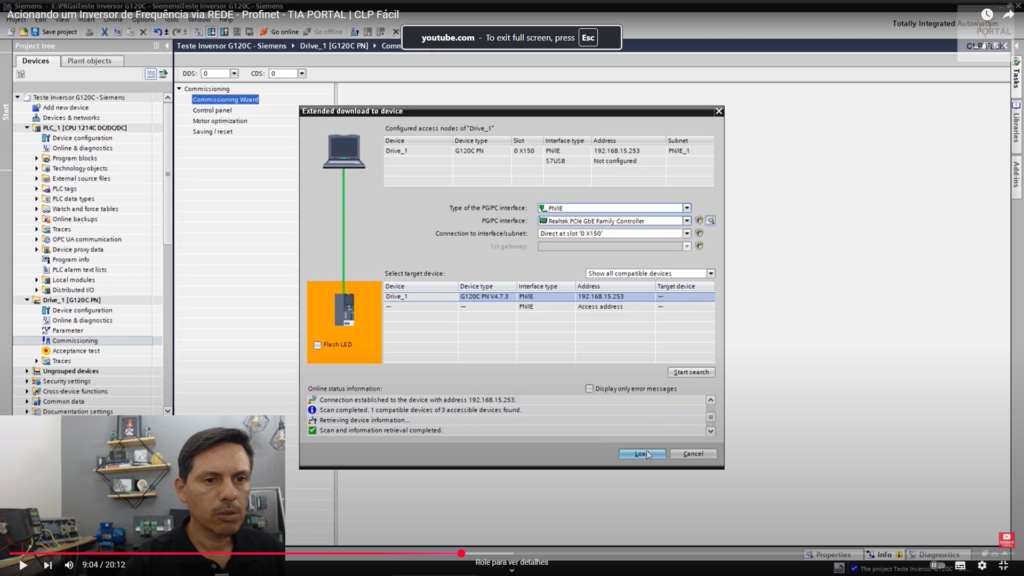Image resolution: width=1024 pixels, height=576 pixels.
Task: Select Control panel in commissioning list
Action: 212,110
